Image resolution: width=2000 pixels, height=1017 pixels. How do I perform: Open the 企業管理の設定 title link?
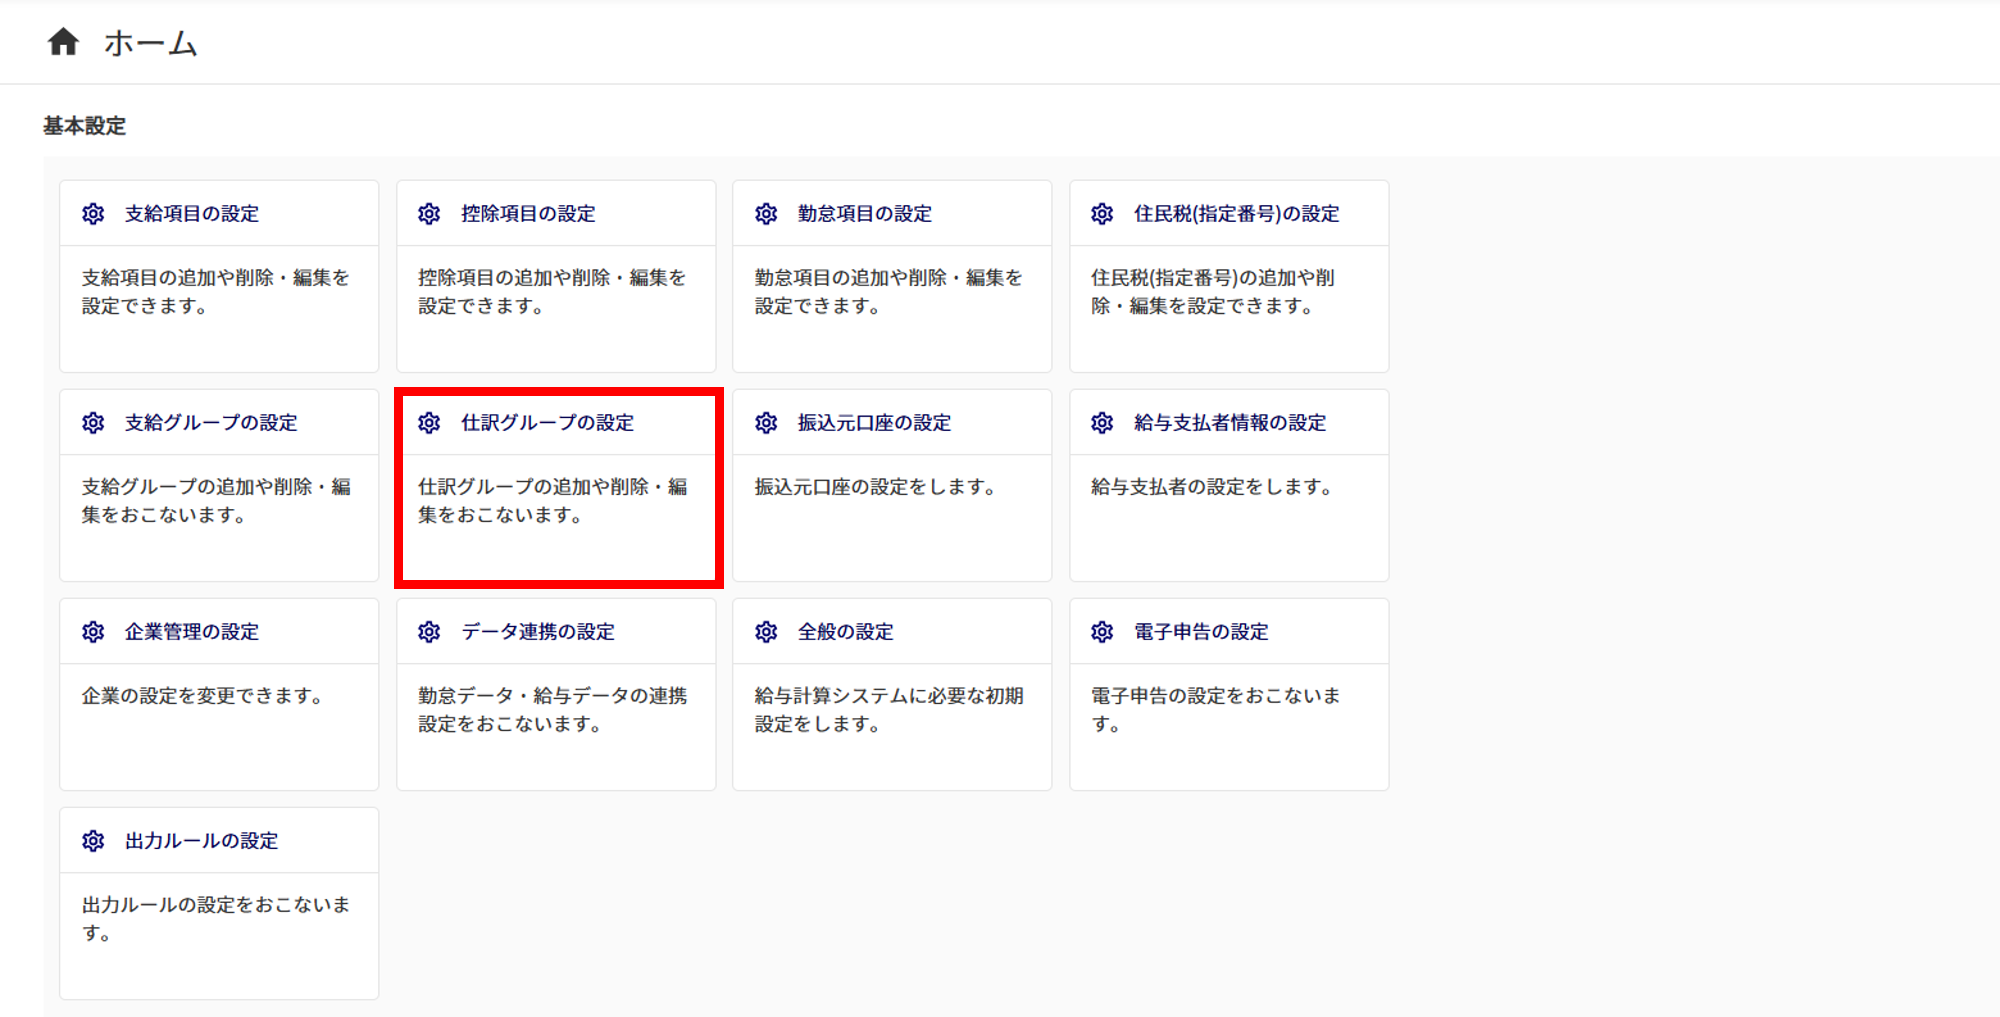pos(191,632)
